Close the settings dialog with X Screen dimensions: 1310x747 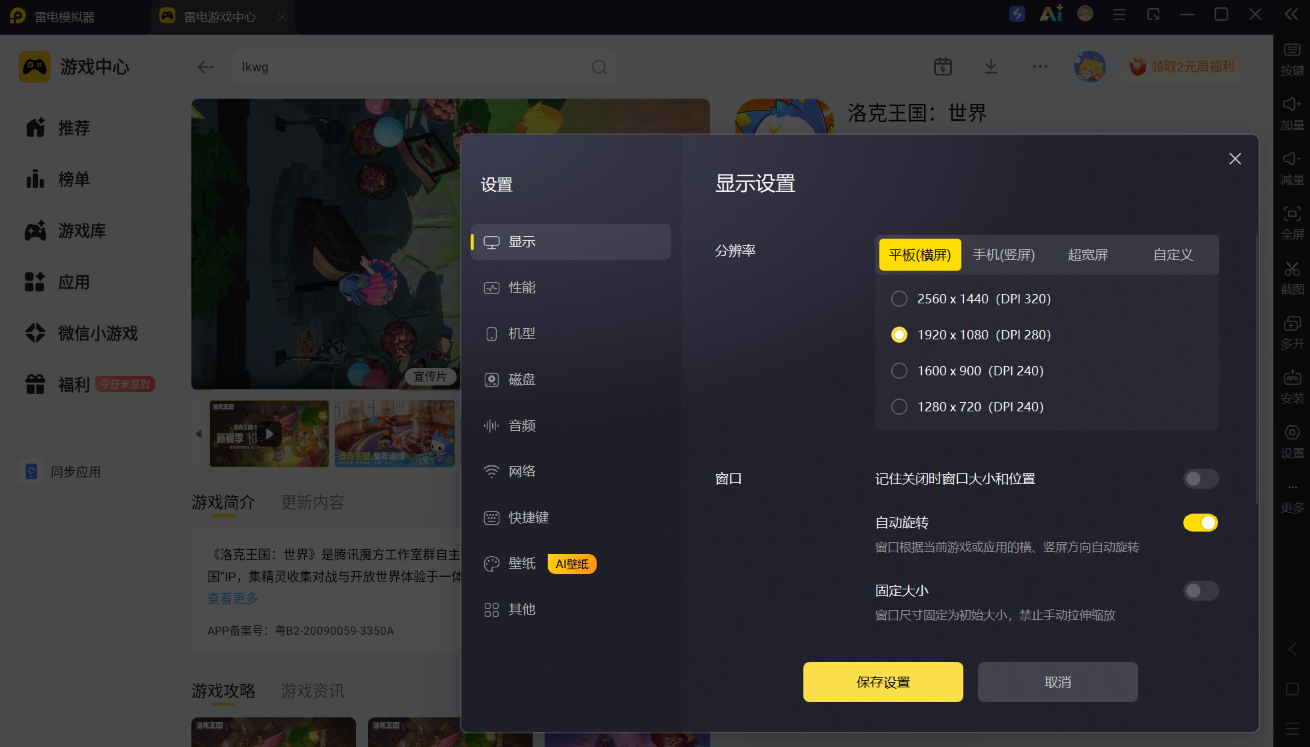[x=1235, y=159]
